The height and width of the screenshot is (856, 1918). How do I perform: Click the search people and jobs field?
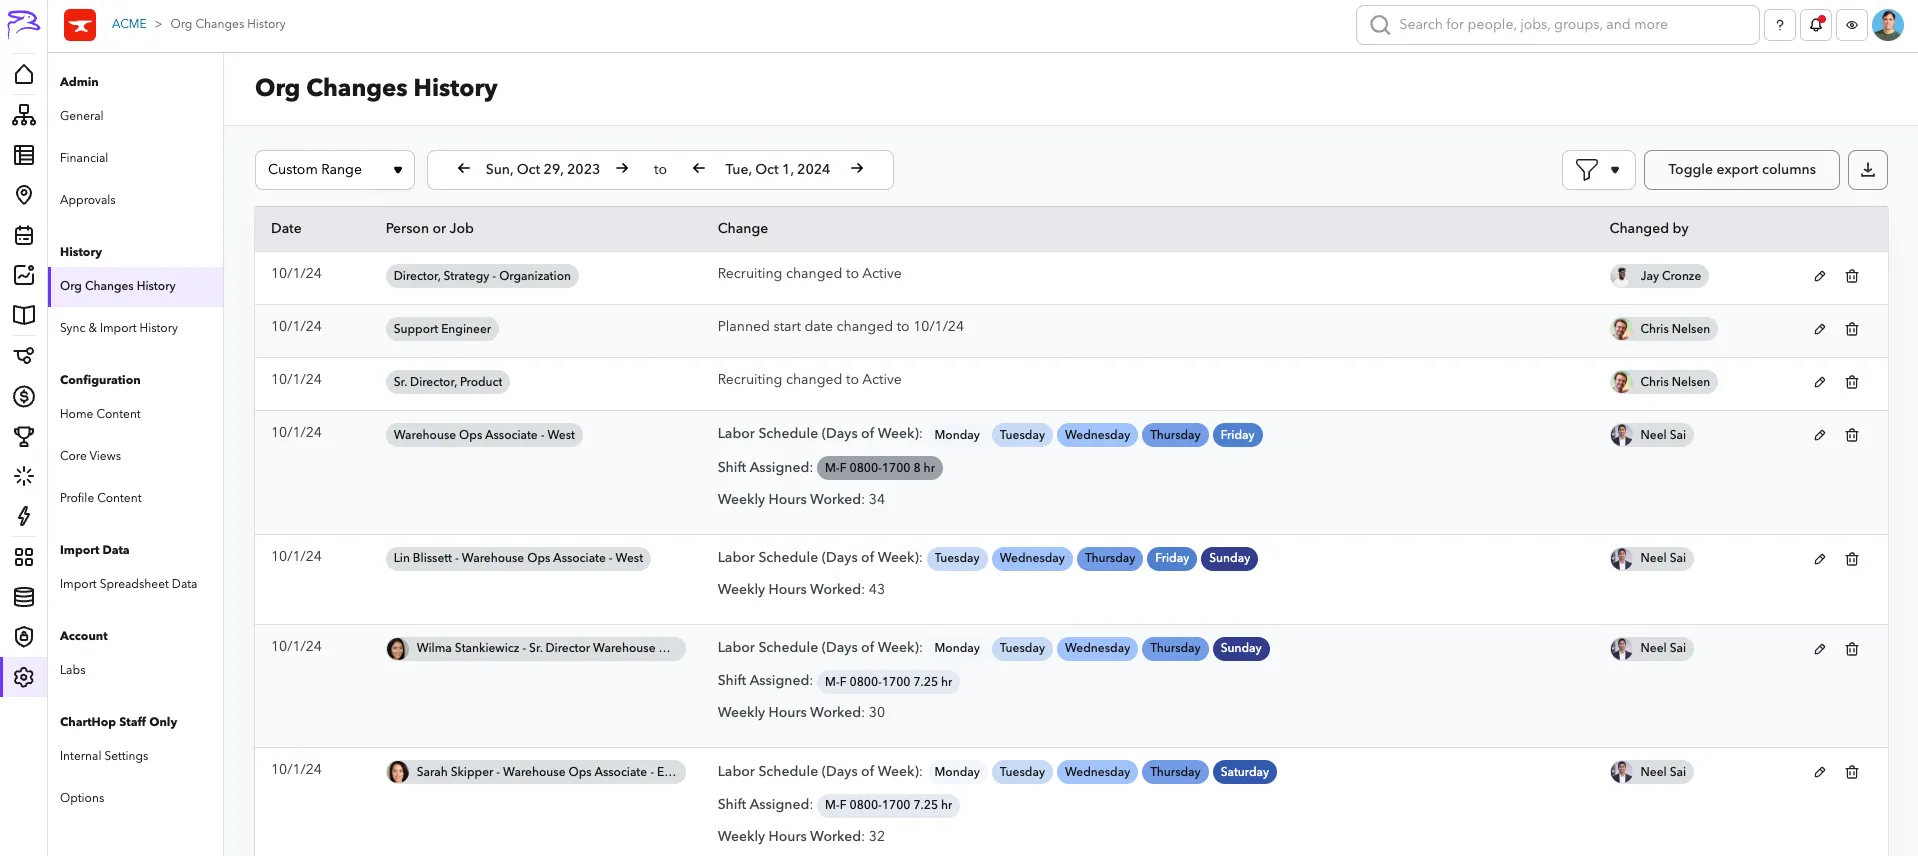click(x=1558, y=25)
